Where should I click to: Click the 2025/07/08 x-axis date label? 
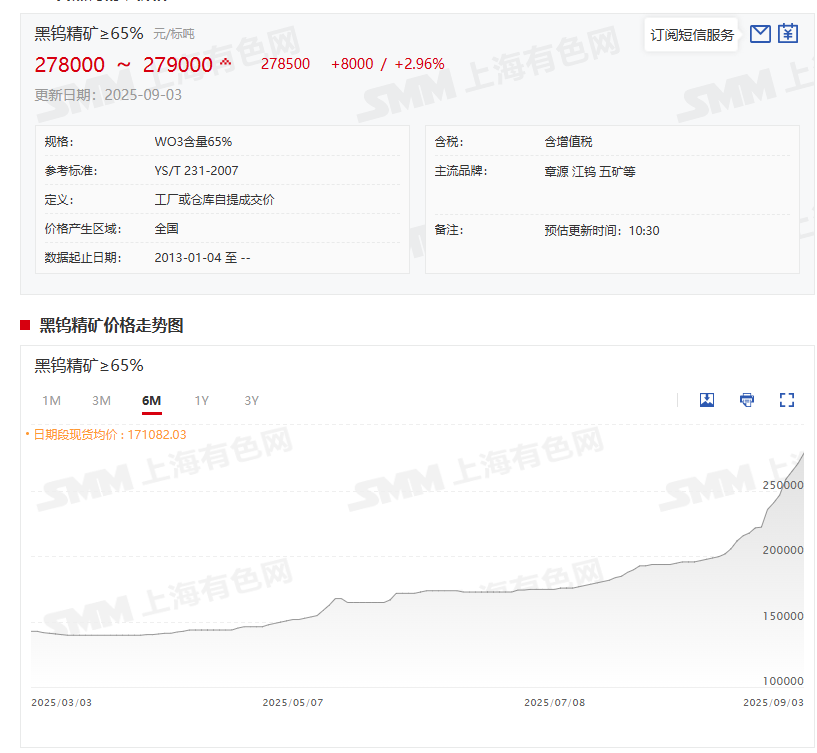coord(554,703)
